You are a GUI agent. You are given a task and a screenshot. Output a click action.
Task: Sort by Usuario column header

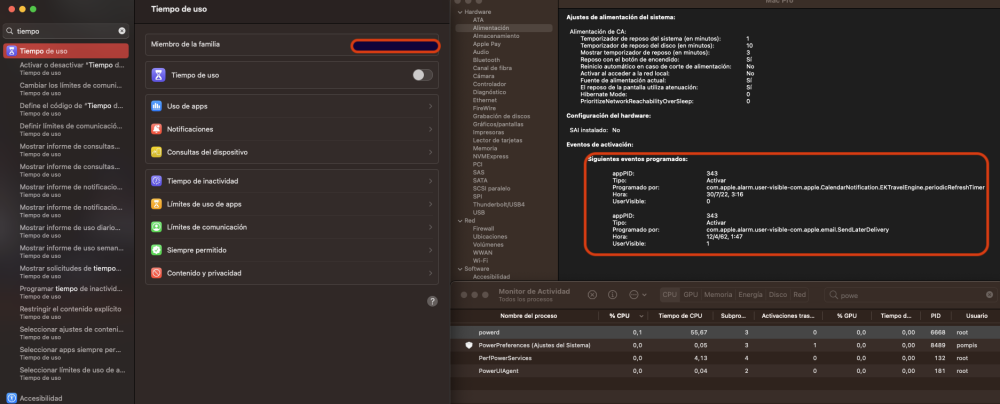click(977, 316)
